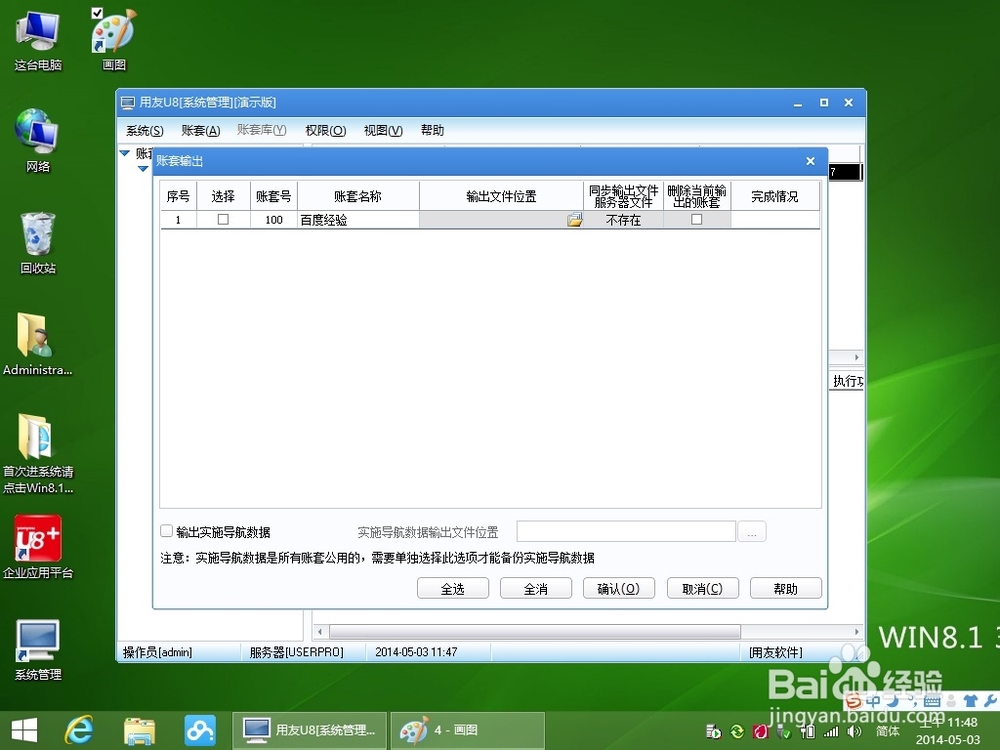1000x750 pixels.
Task: Click the 确认(O) button
Action: pos(619,589)
